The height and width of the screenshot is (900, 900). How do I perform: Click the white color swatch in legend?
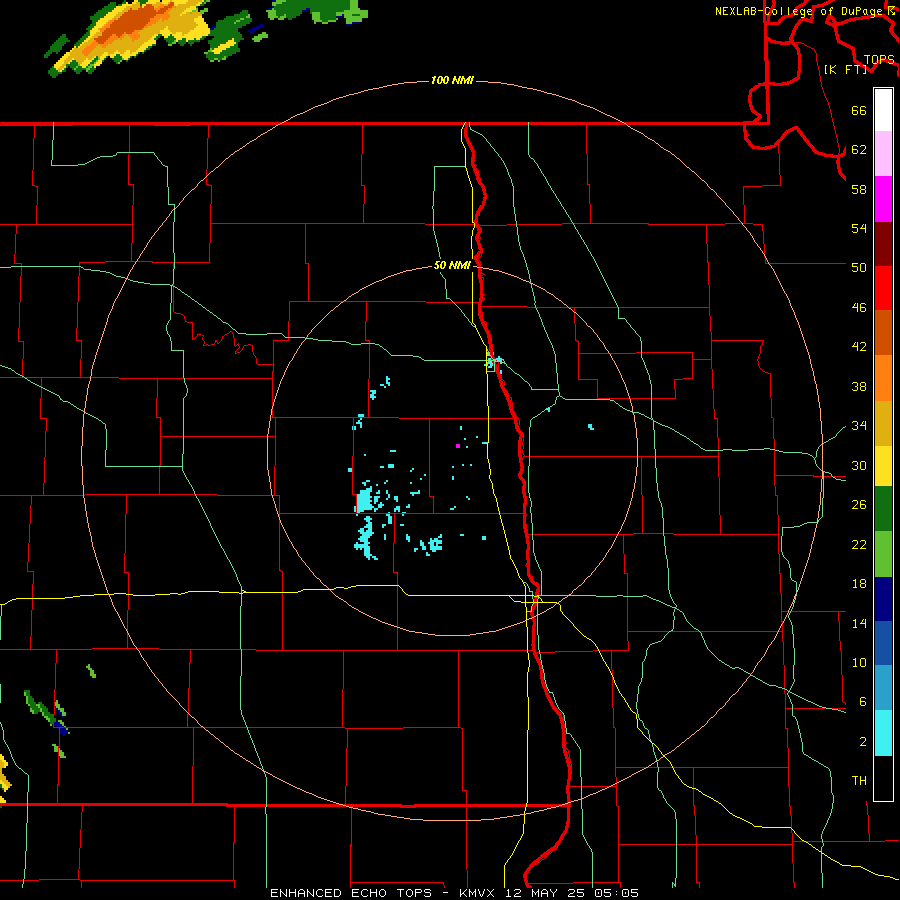point(883,110)
